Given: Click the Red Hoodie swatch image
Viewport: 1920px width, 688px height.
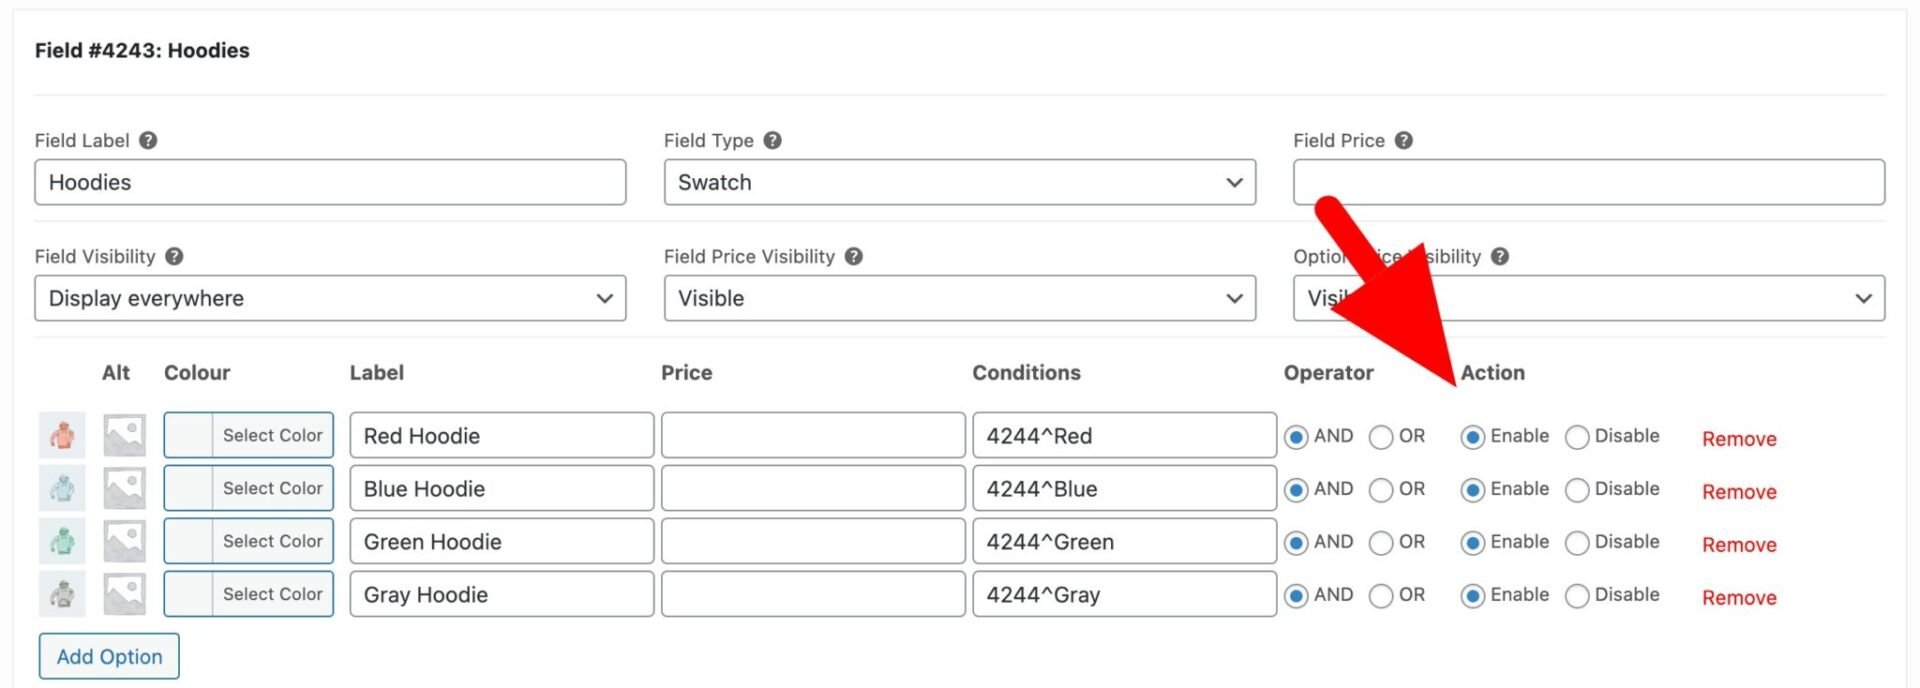Looking at the screenshot, I should [62, 435].
